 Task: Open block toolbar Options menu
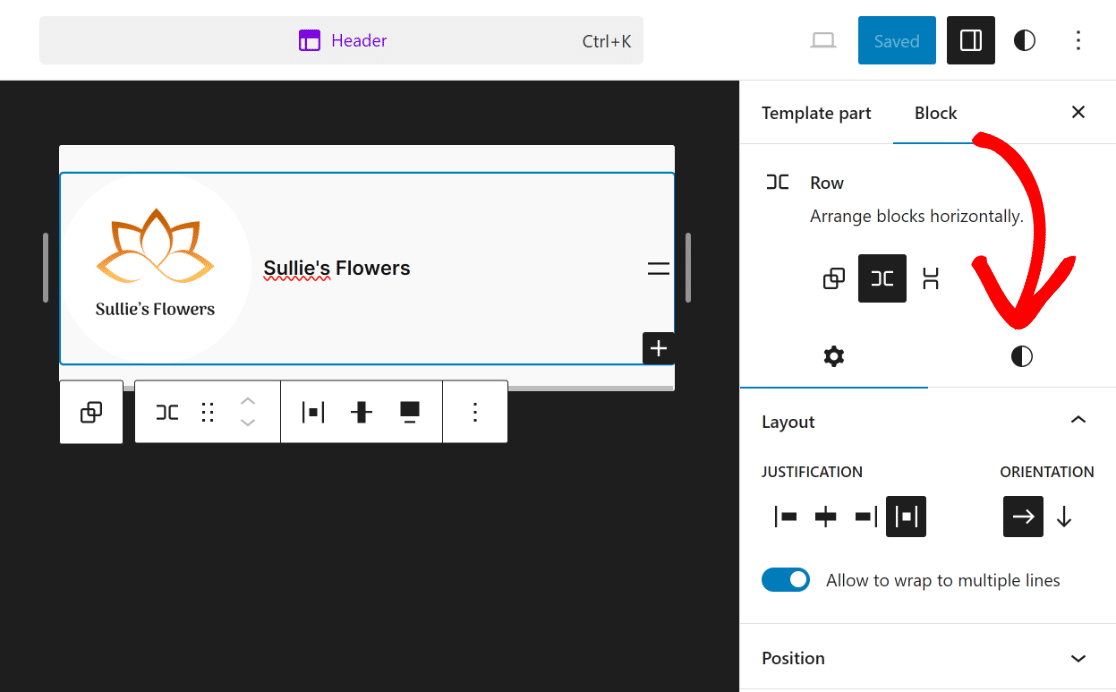[x=475, y=411]
